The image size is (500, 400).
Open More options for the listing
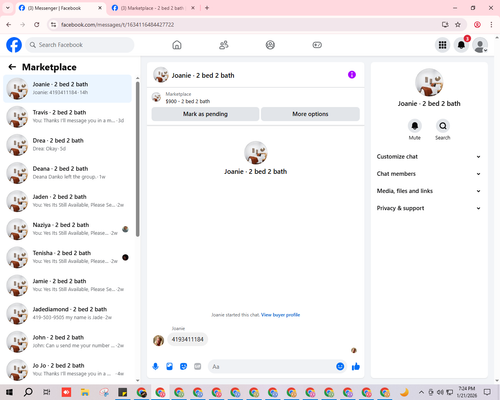pyautogui.click(x=310, y=114)
